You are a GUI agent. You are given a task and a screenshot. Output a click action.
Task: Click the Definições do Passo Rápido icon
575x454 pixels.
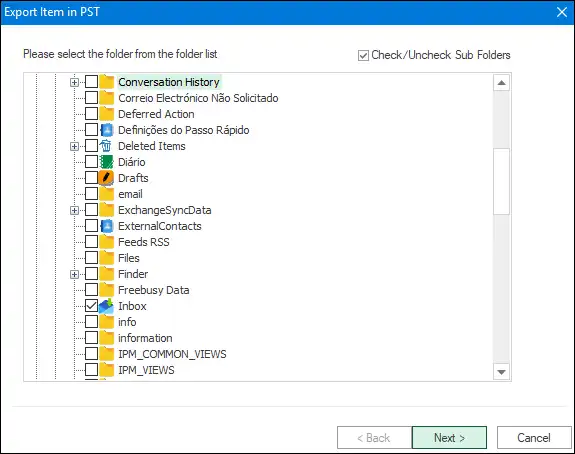tap(106, 130)
